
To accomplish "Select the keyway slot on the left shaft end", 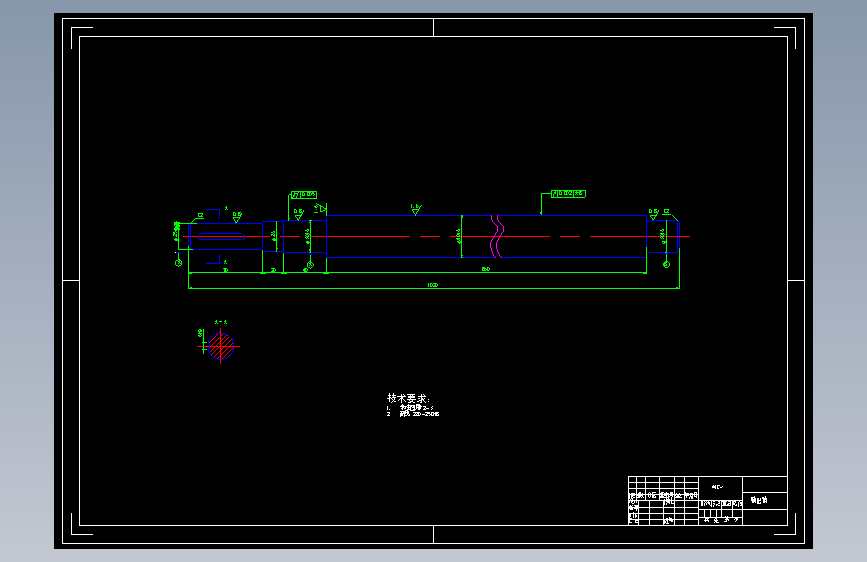I will point(222,237).
